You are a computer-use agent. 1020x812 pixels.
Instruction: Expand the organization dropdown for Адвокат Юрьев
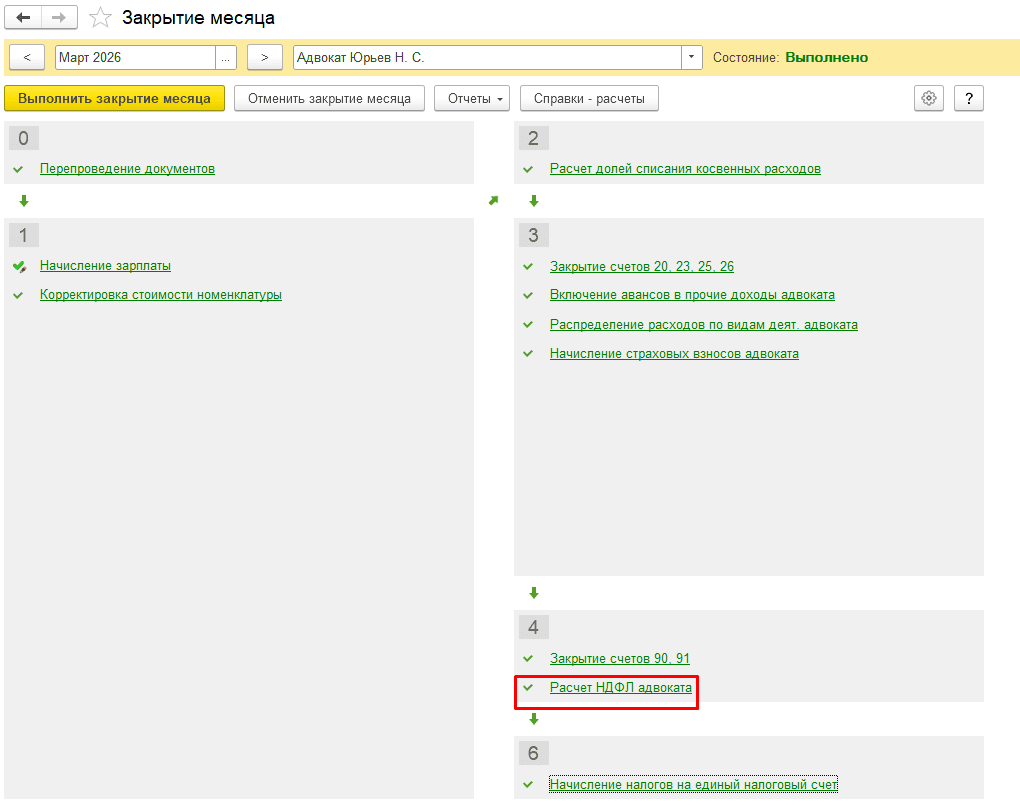pyautogui.click(x=691, y=57)
